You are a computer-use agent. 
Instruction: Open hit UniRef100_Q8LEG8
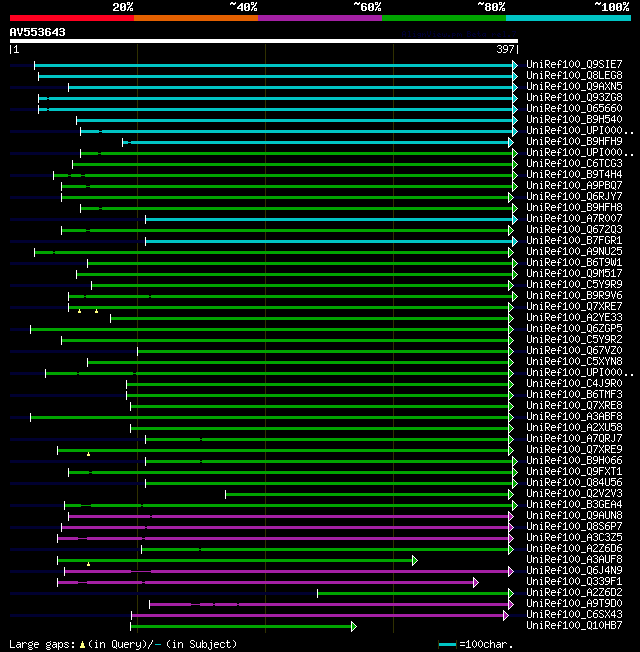(x=574, y=75)
